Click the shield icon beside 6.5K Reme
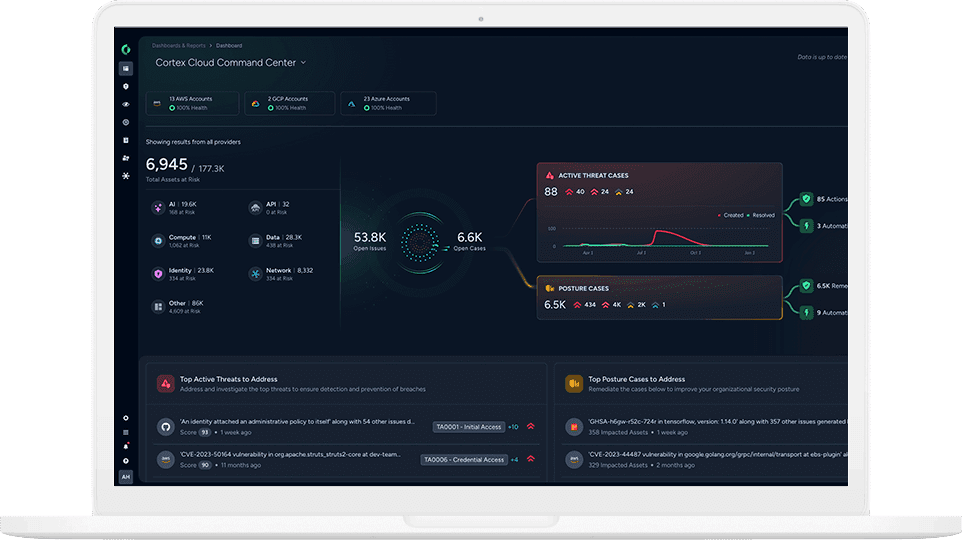This screenshot has height=540, width=962. [x=807, y=286]
